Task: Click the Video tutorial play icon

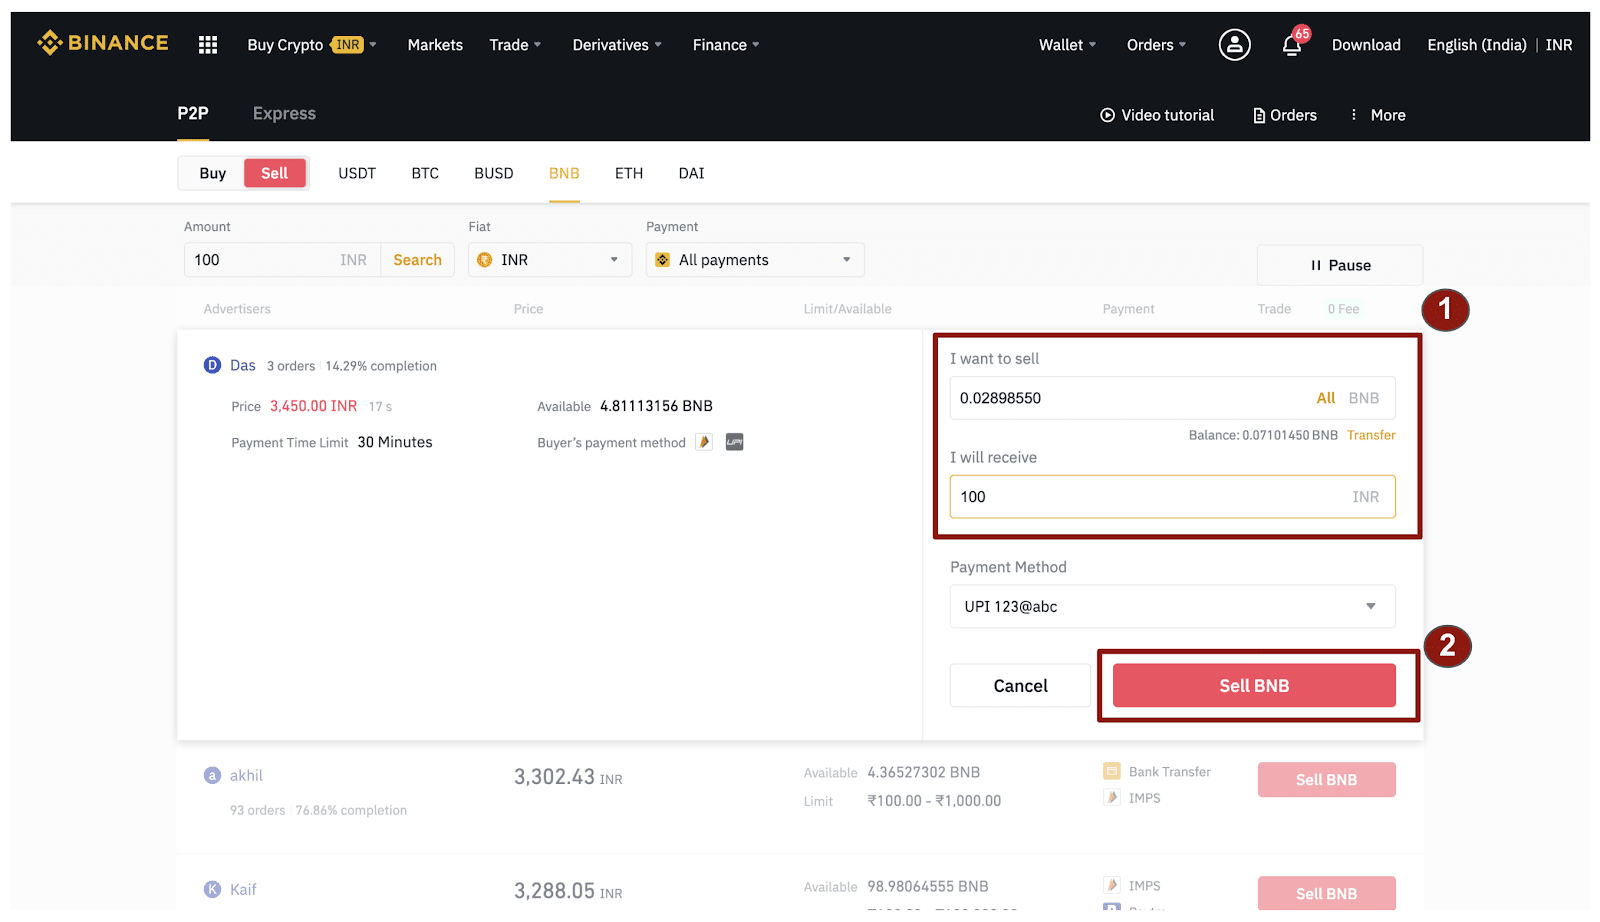Action: 1107,115
